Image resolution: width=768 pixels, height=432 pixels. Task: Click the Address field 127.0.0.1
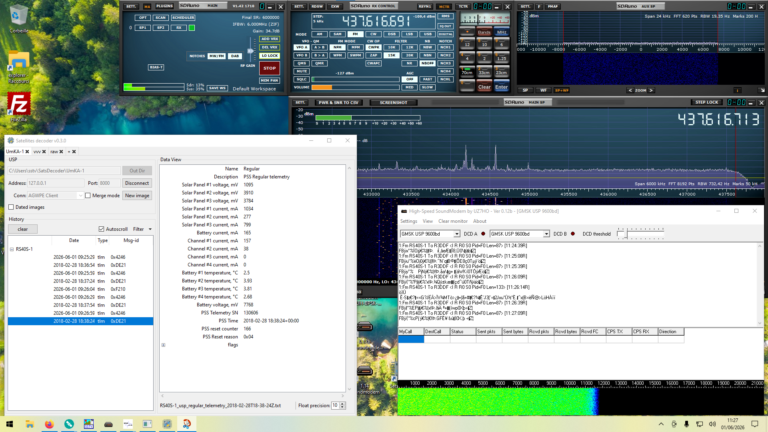tap(55, 183)
